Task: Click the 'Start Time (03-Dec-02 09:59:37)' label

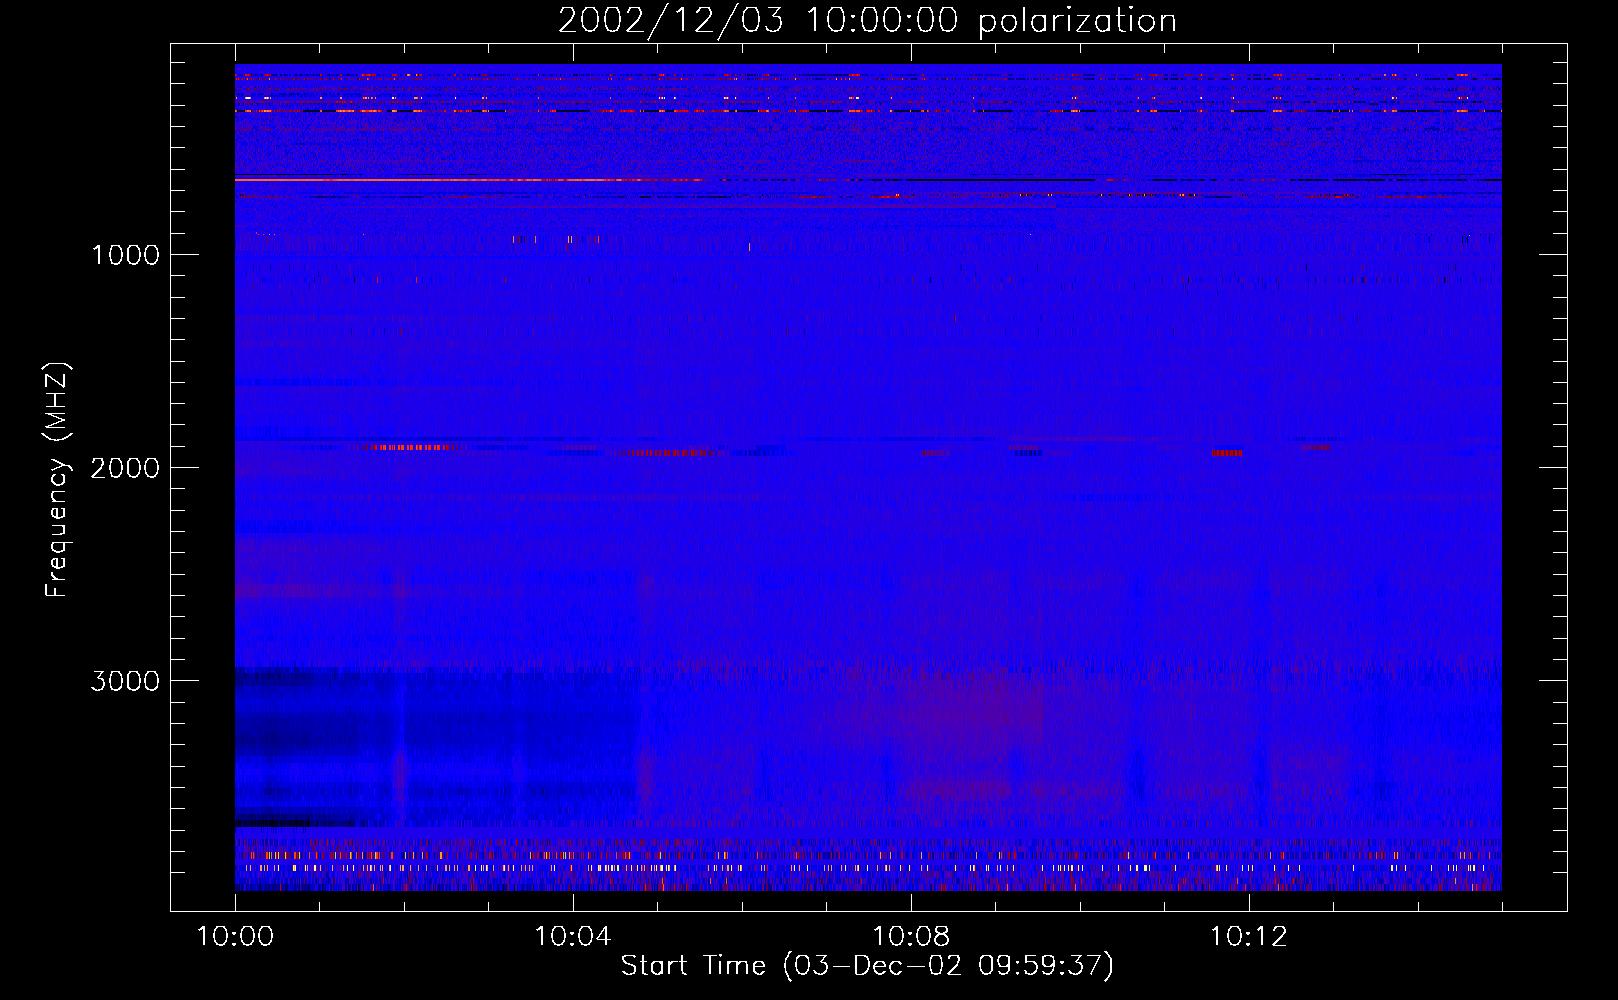Action: [867, 966]
